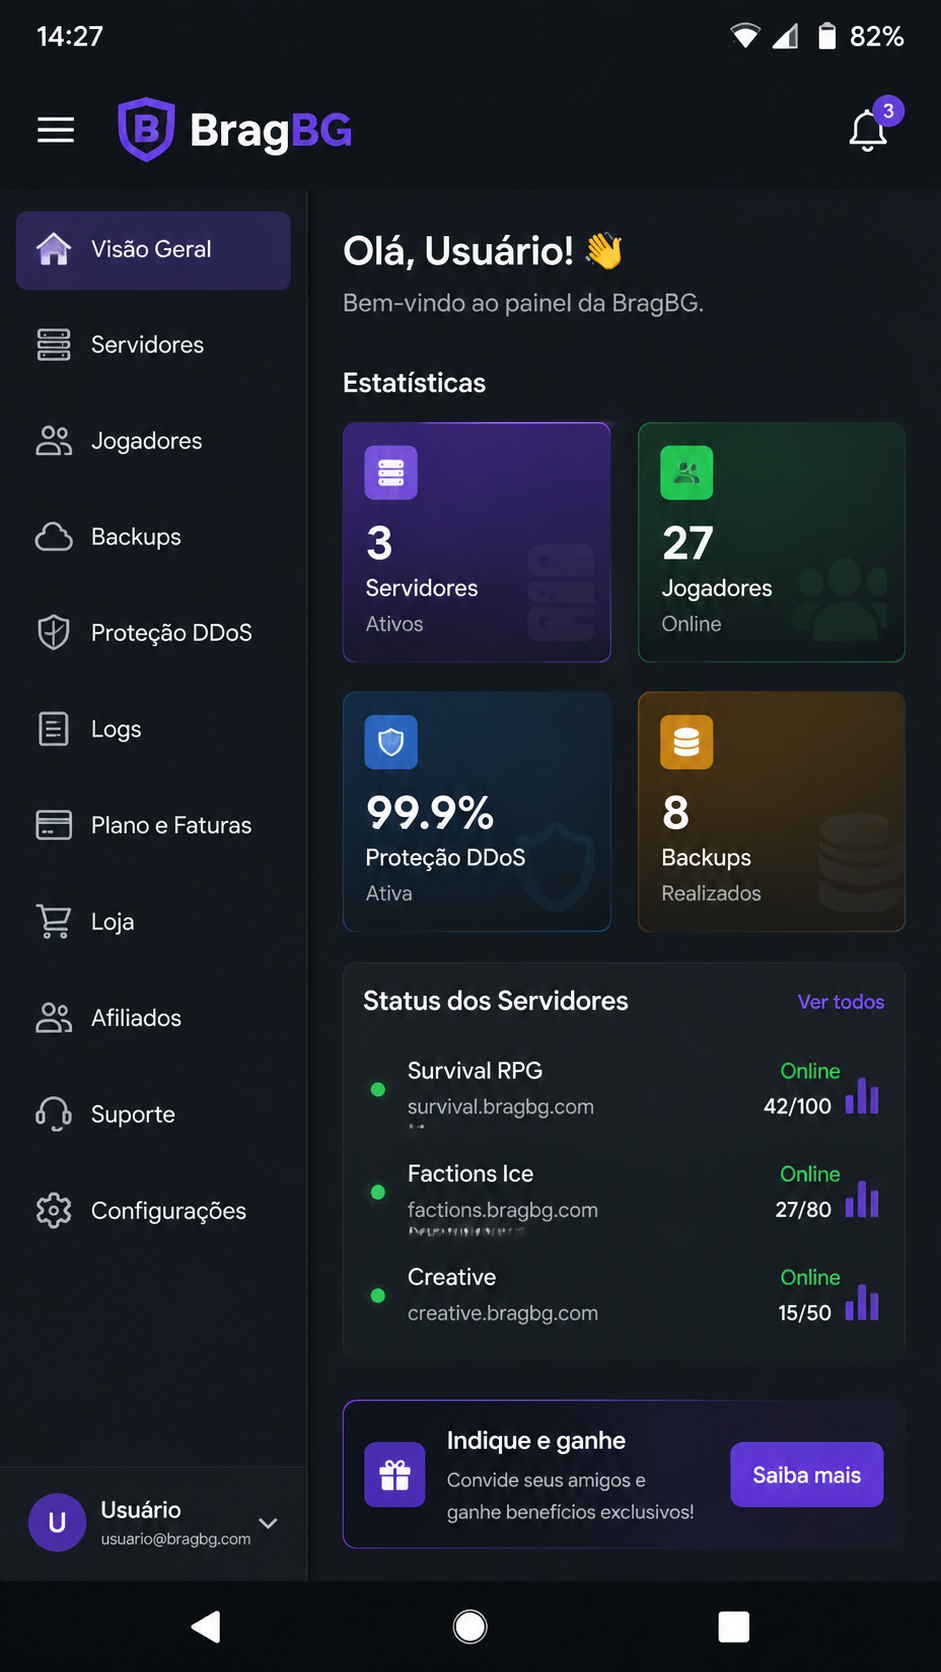This screenshot has height=1672, width=941.
Task: Open the hamburger menu
Action: point(56,130)
